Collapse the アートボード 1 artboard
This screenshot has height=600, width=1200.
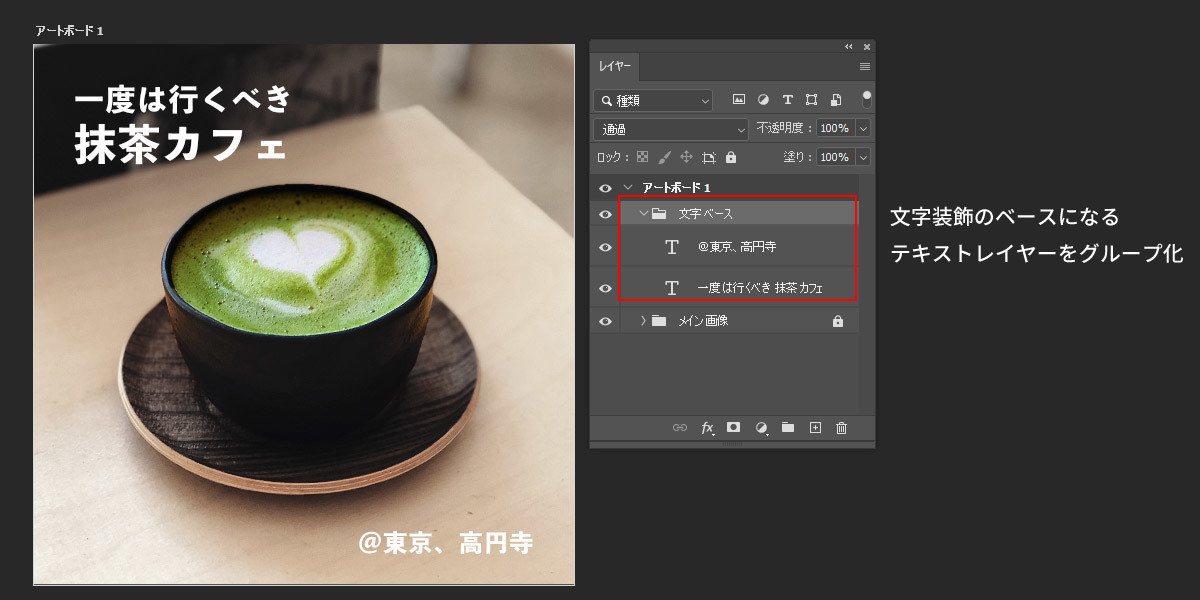pos(628,188)
